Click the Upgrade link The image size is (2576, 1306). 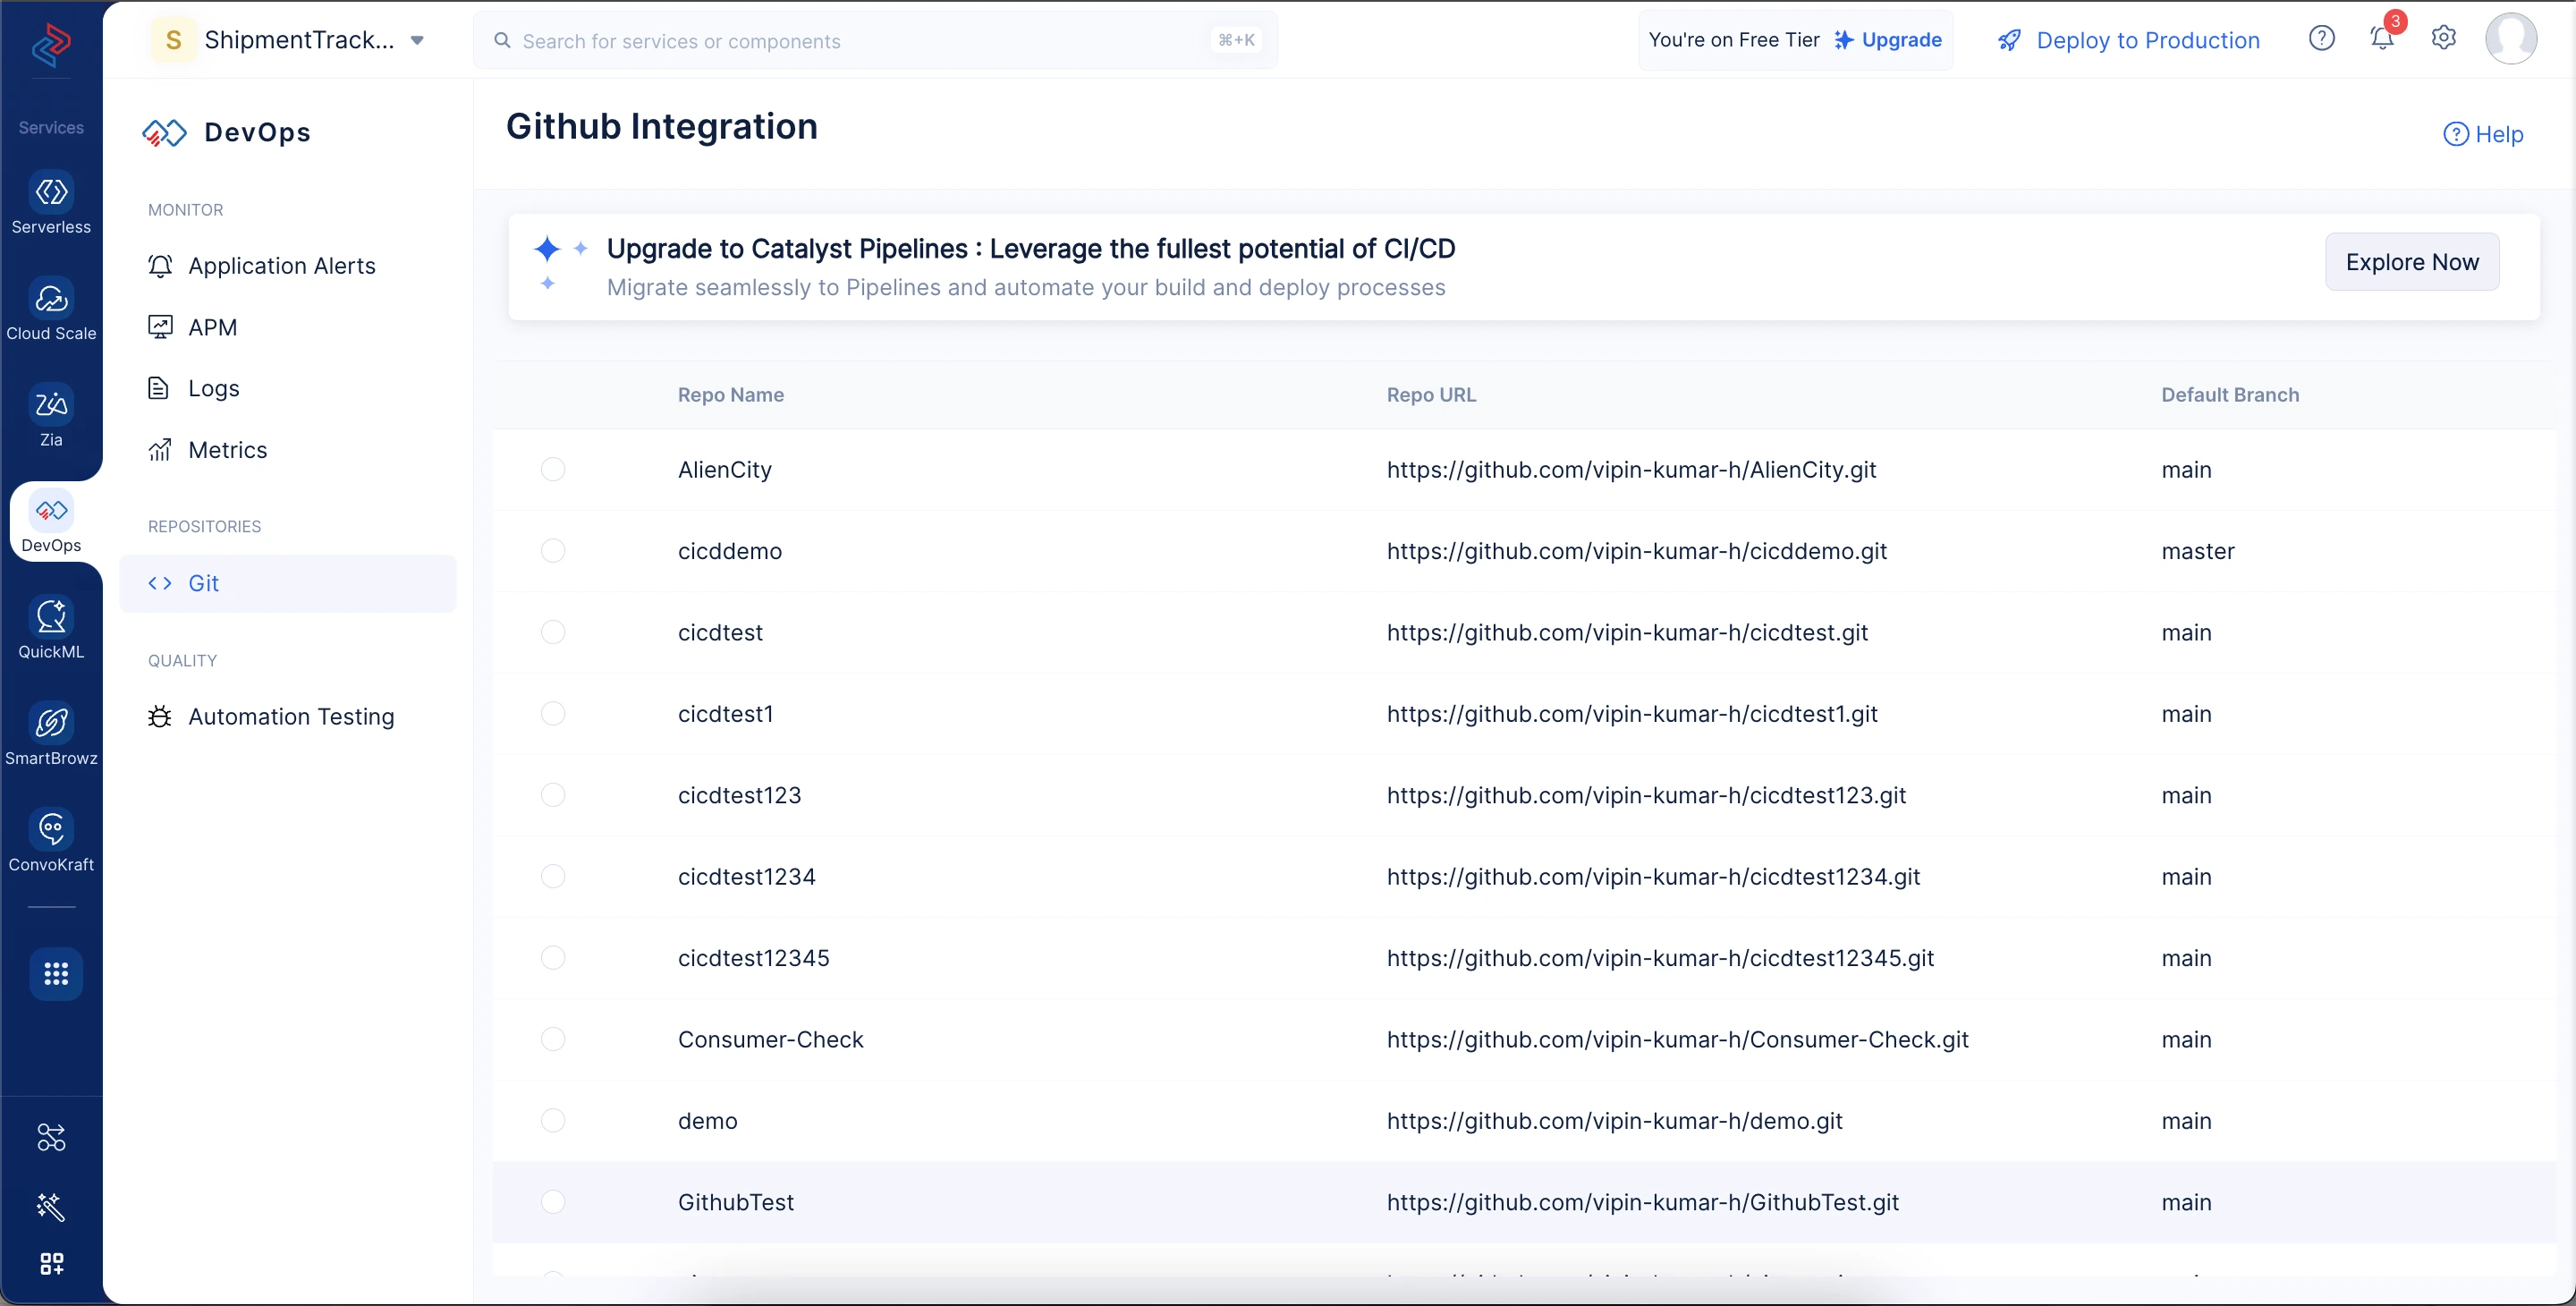pos(1888,40)
